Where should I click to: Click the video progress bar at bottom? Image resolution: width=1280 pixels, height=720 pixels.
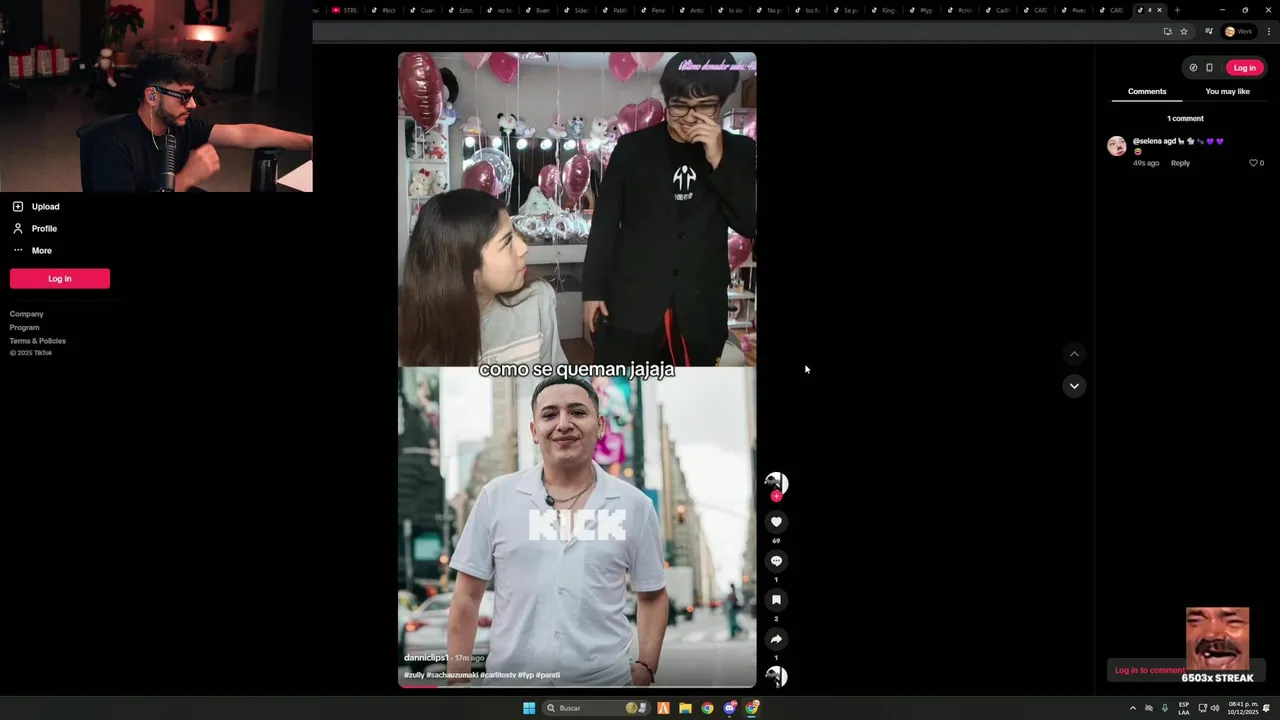point(577,686)
